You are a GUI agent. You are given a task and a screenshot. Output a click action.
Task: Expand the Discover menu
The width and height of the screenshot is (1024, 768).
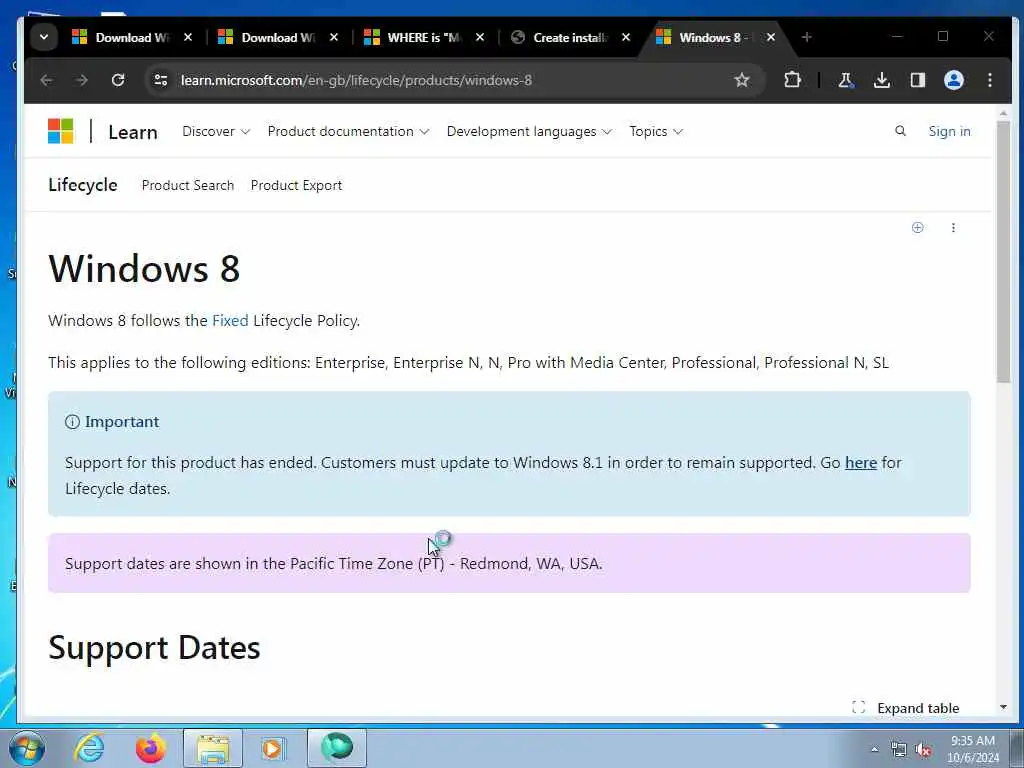216,131
